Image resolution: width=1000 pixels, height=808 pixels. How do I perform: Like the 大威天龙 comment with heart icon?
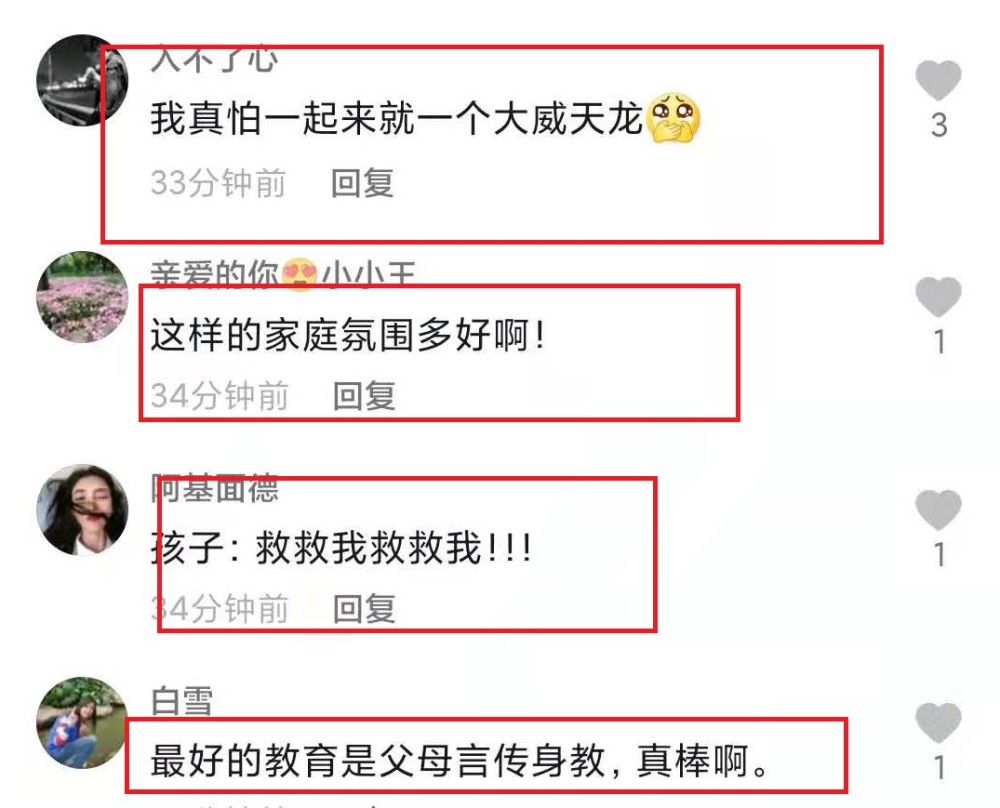[938, 80]
